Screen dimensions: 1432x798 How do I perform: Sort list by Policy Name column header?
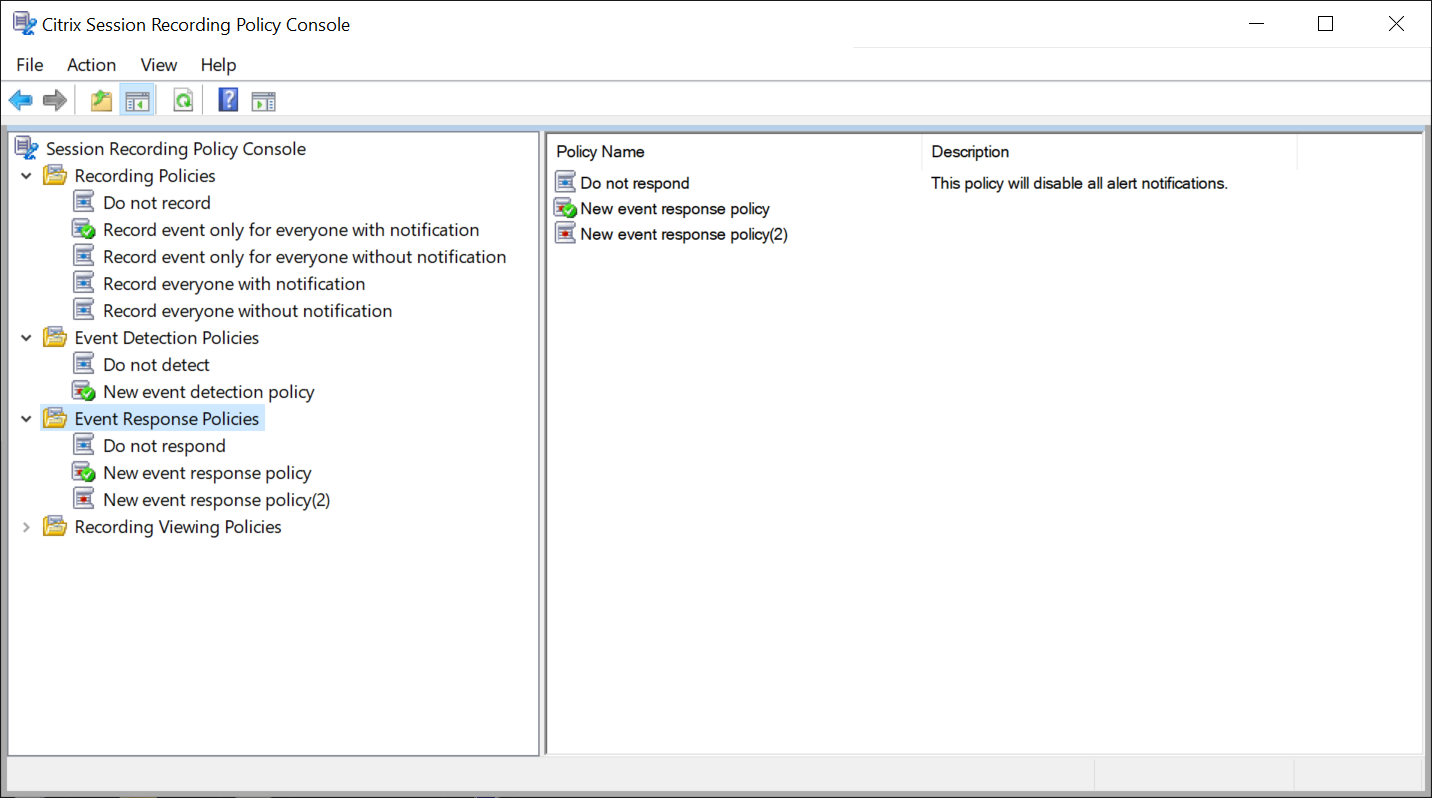600,152
